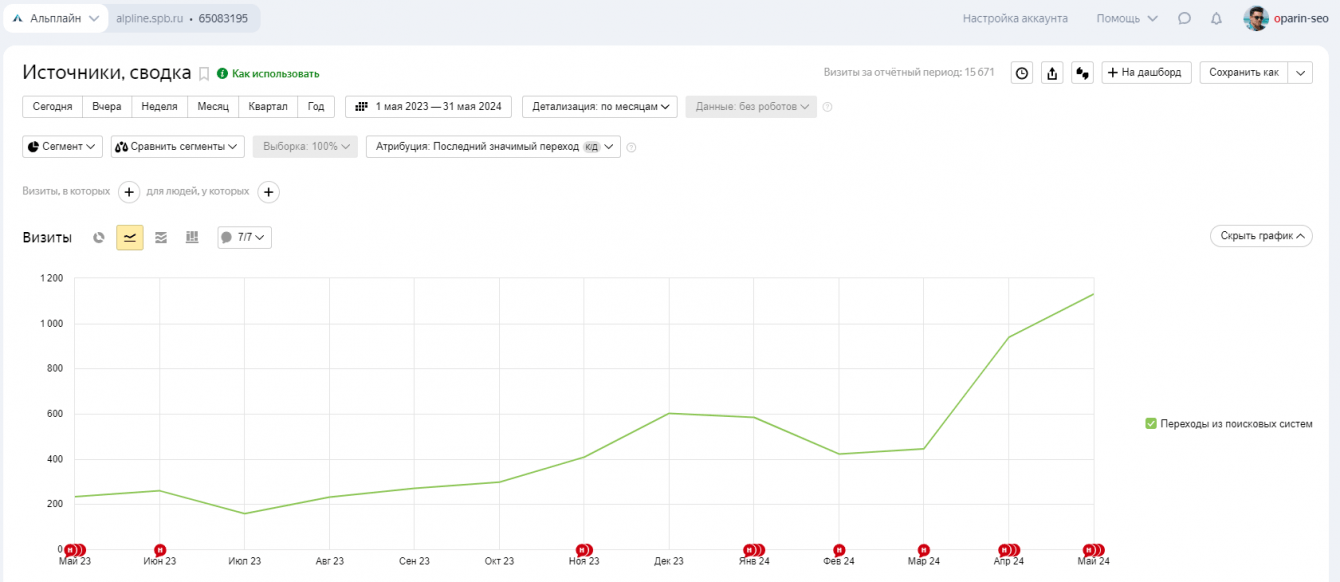Click the Сен 23 axis label
This screenshot has width=1340, height=582.
click(414, 561)
